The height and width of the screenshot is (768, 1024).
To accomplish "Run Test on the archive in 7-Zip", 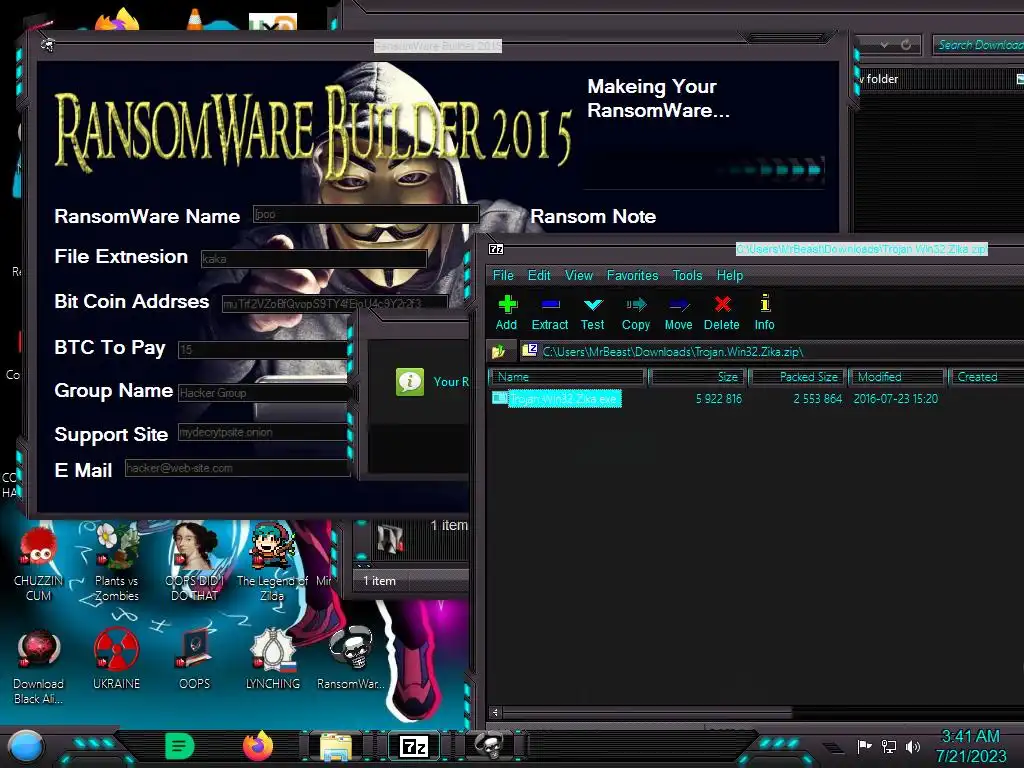I will [x=592, y=313].
